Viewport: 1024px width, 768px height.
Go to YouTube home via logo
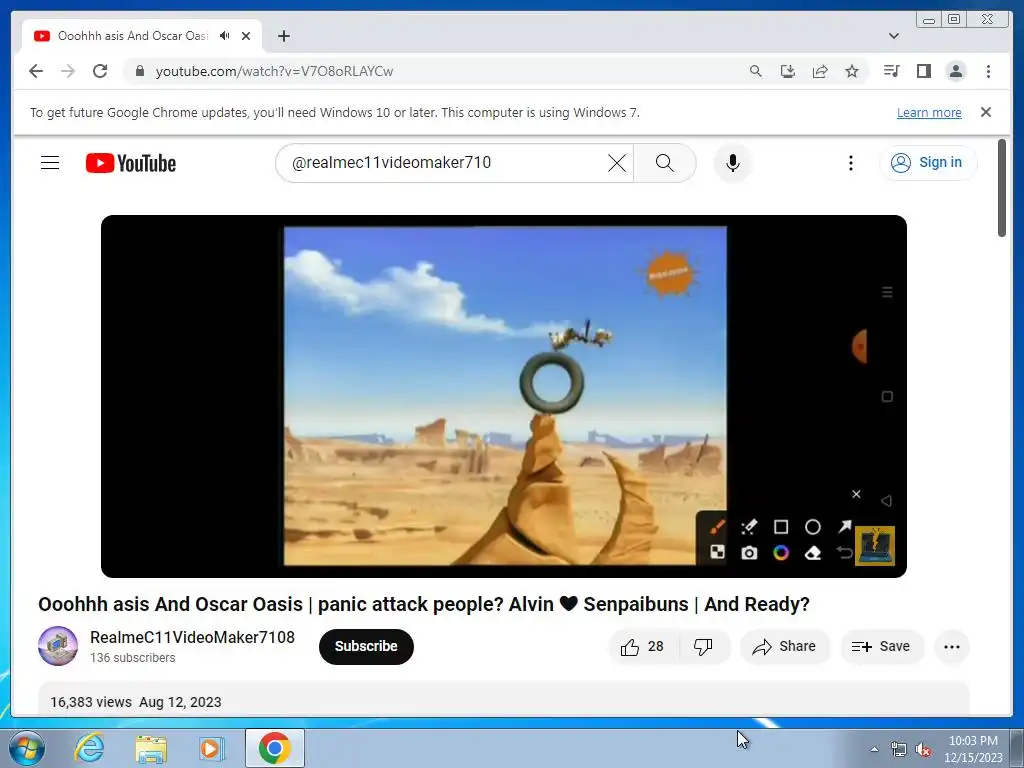coord(131,163)
